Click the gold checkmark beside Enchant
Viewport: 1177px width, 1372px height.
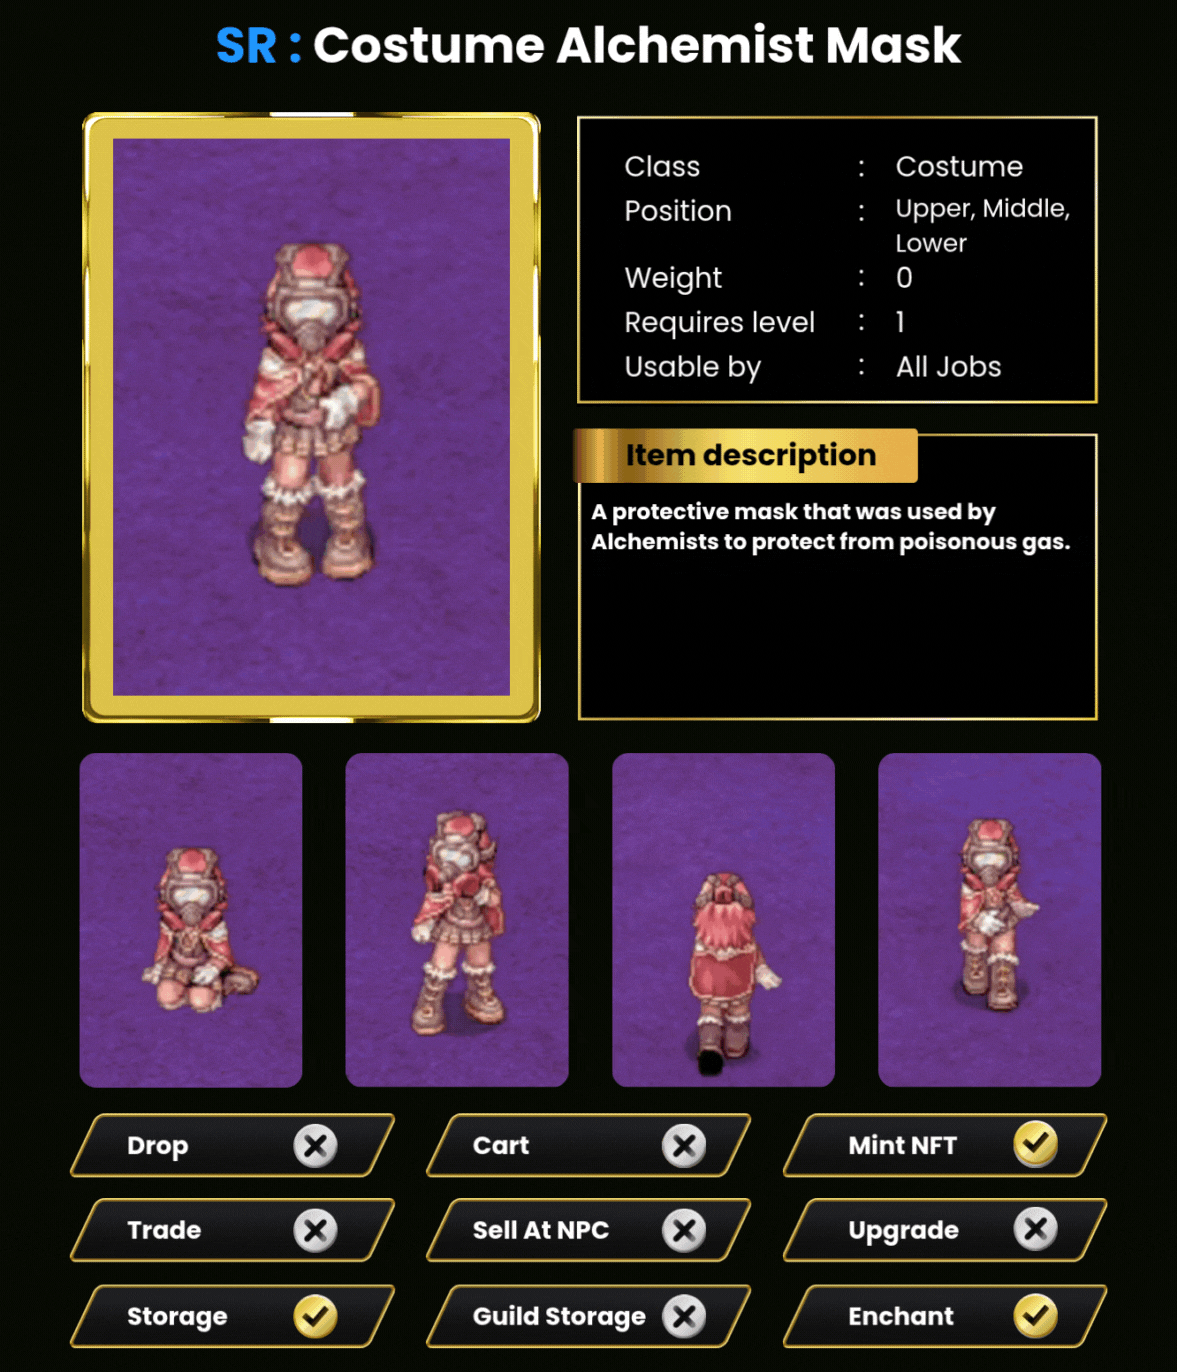point(1035,1316)
